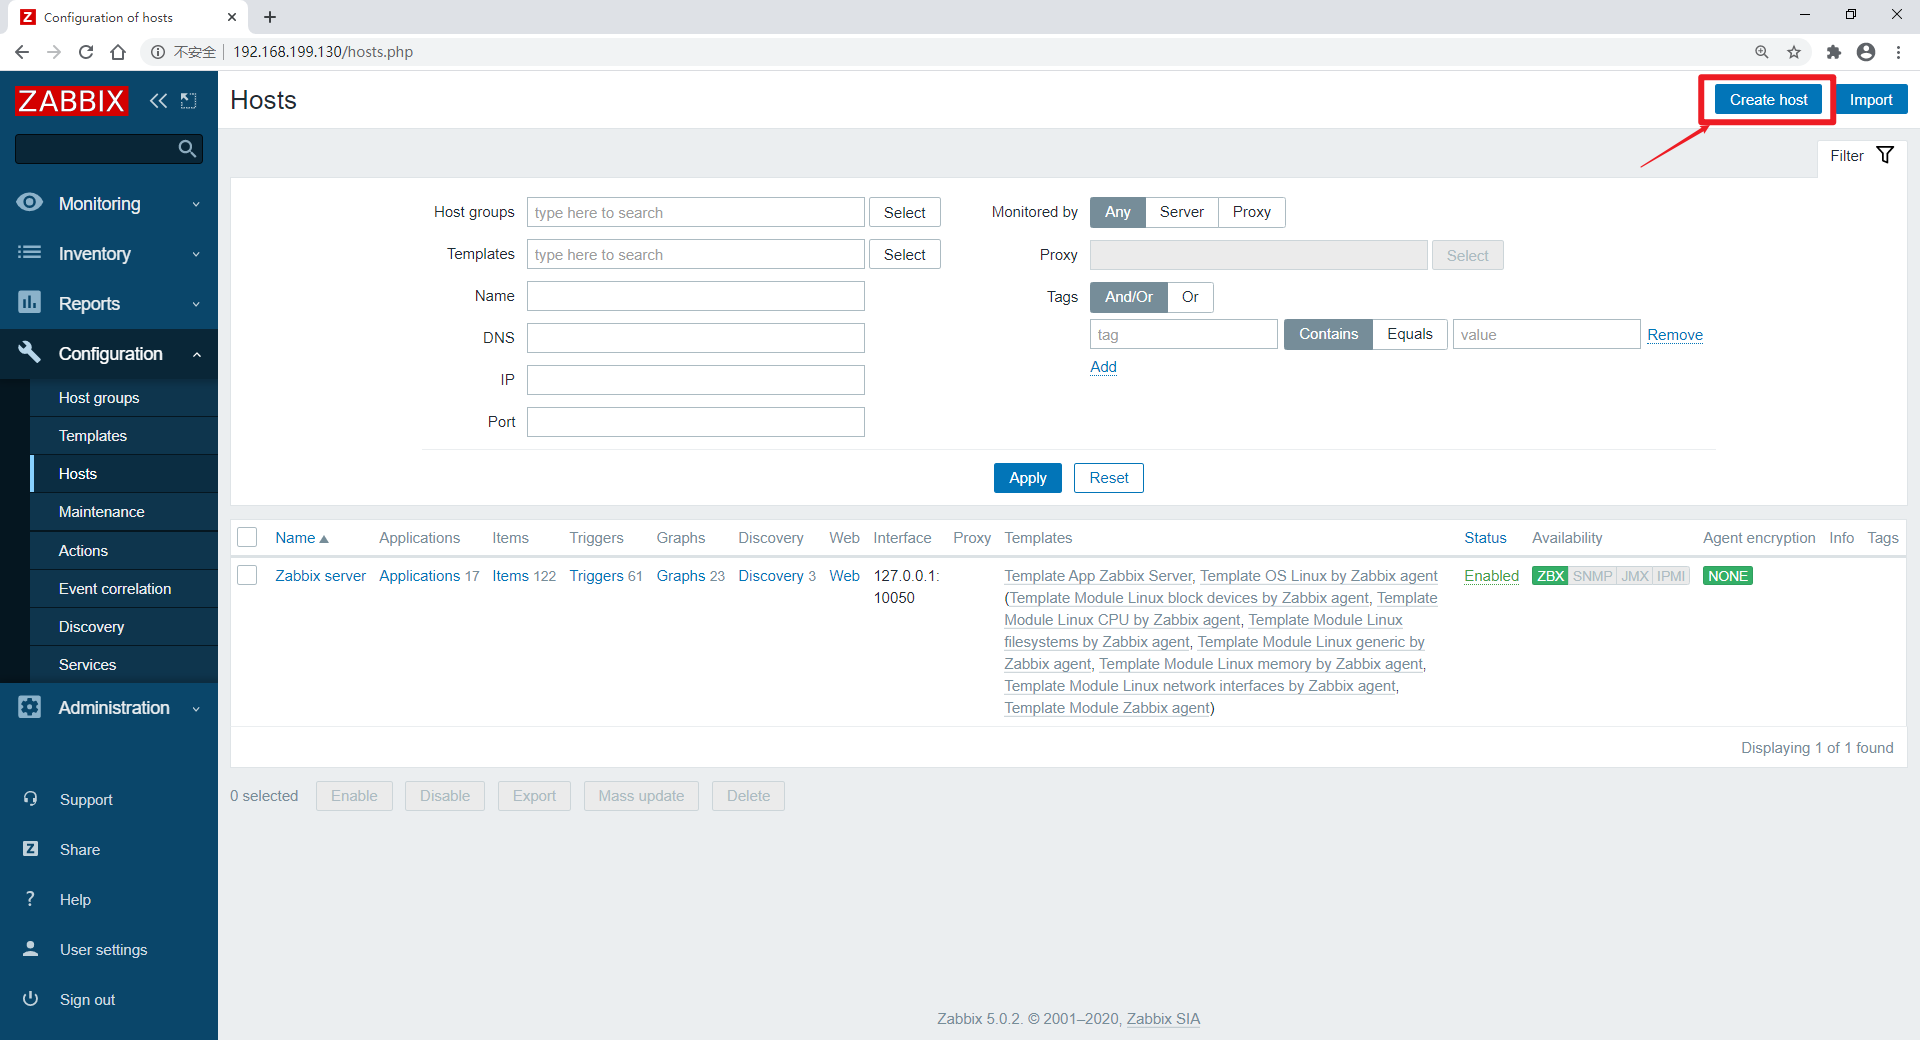Click the Inventory list icon
Screen dimensions: 1920x1040
(x=30, y=253)
